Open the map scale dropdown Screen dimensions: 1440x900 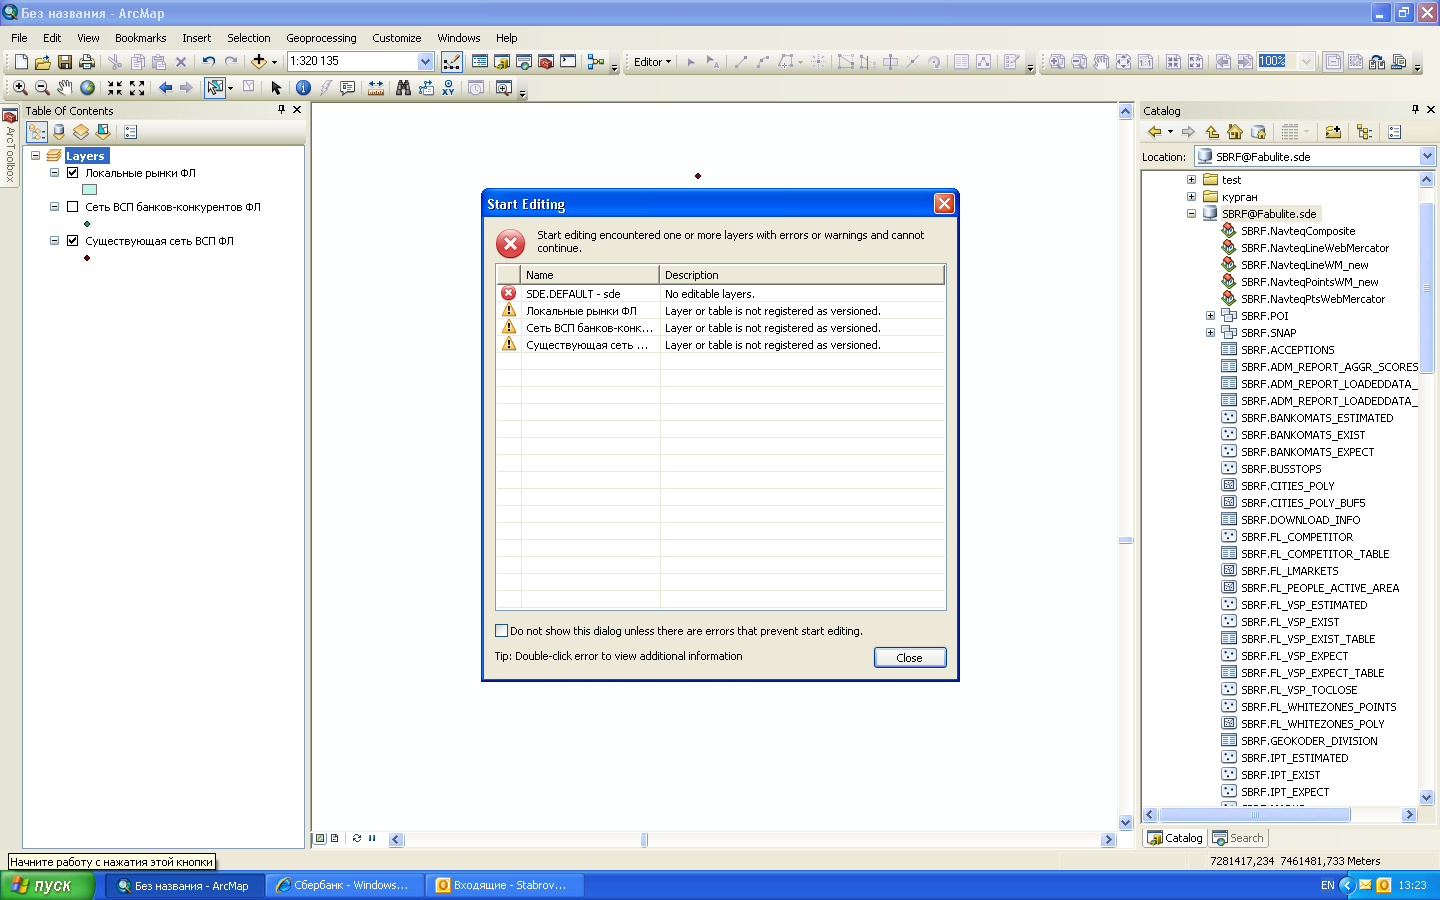[425, 61]
